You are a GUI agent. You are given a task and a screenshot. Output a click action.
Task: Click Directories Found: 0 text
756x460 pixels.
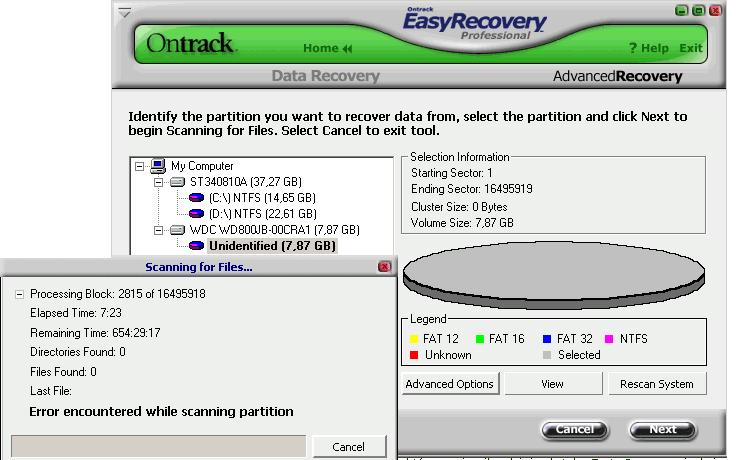[x=78, y=352]
